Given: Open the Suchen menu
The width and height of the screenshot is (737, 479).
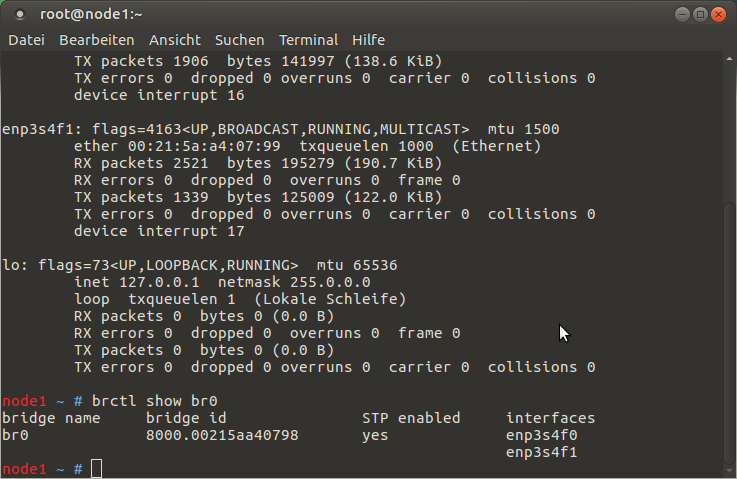Looking at the screenshot, I should pos(240,40).
